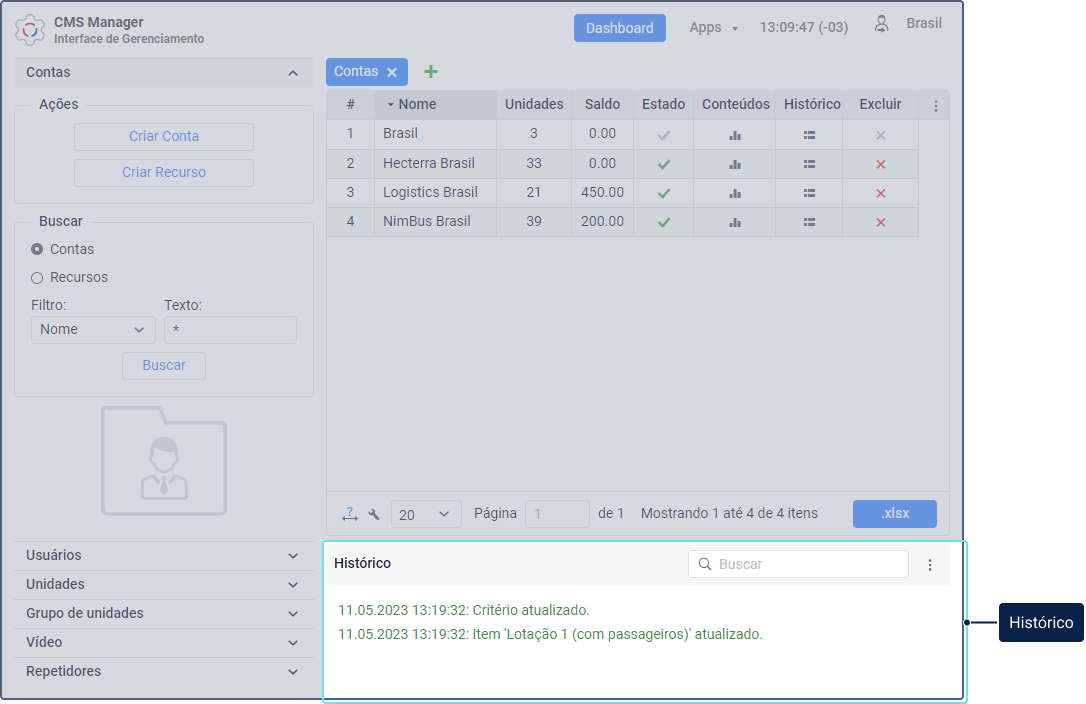Delete the Hecterra Brasil account
Viewport: 1086px width, 704px height.
[881, 164]
